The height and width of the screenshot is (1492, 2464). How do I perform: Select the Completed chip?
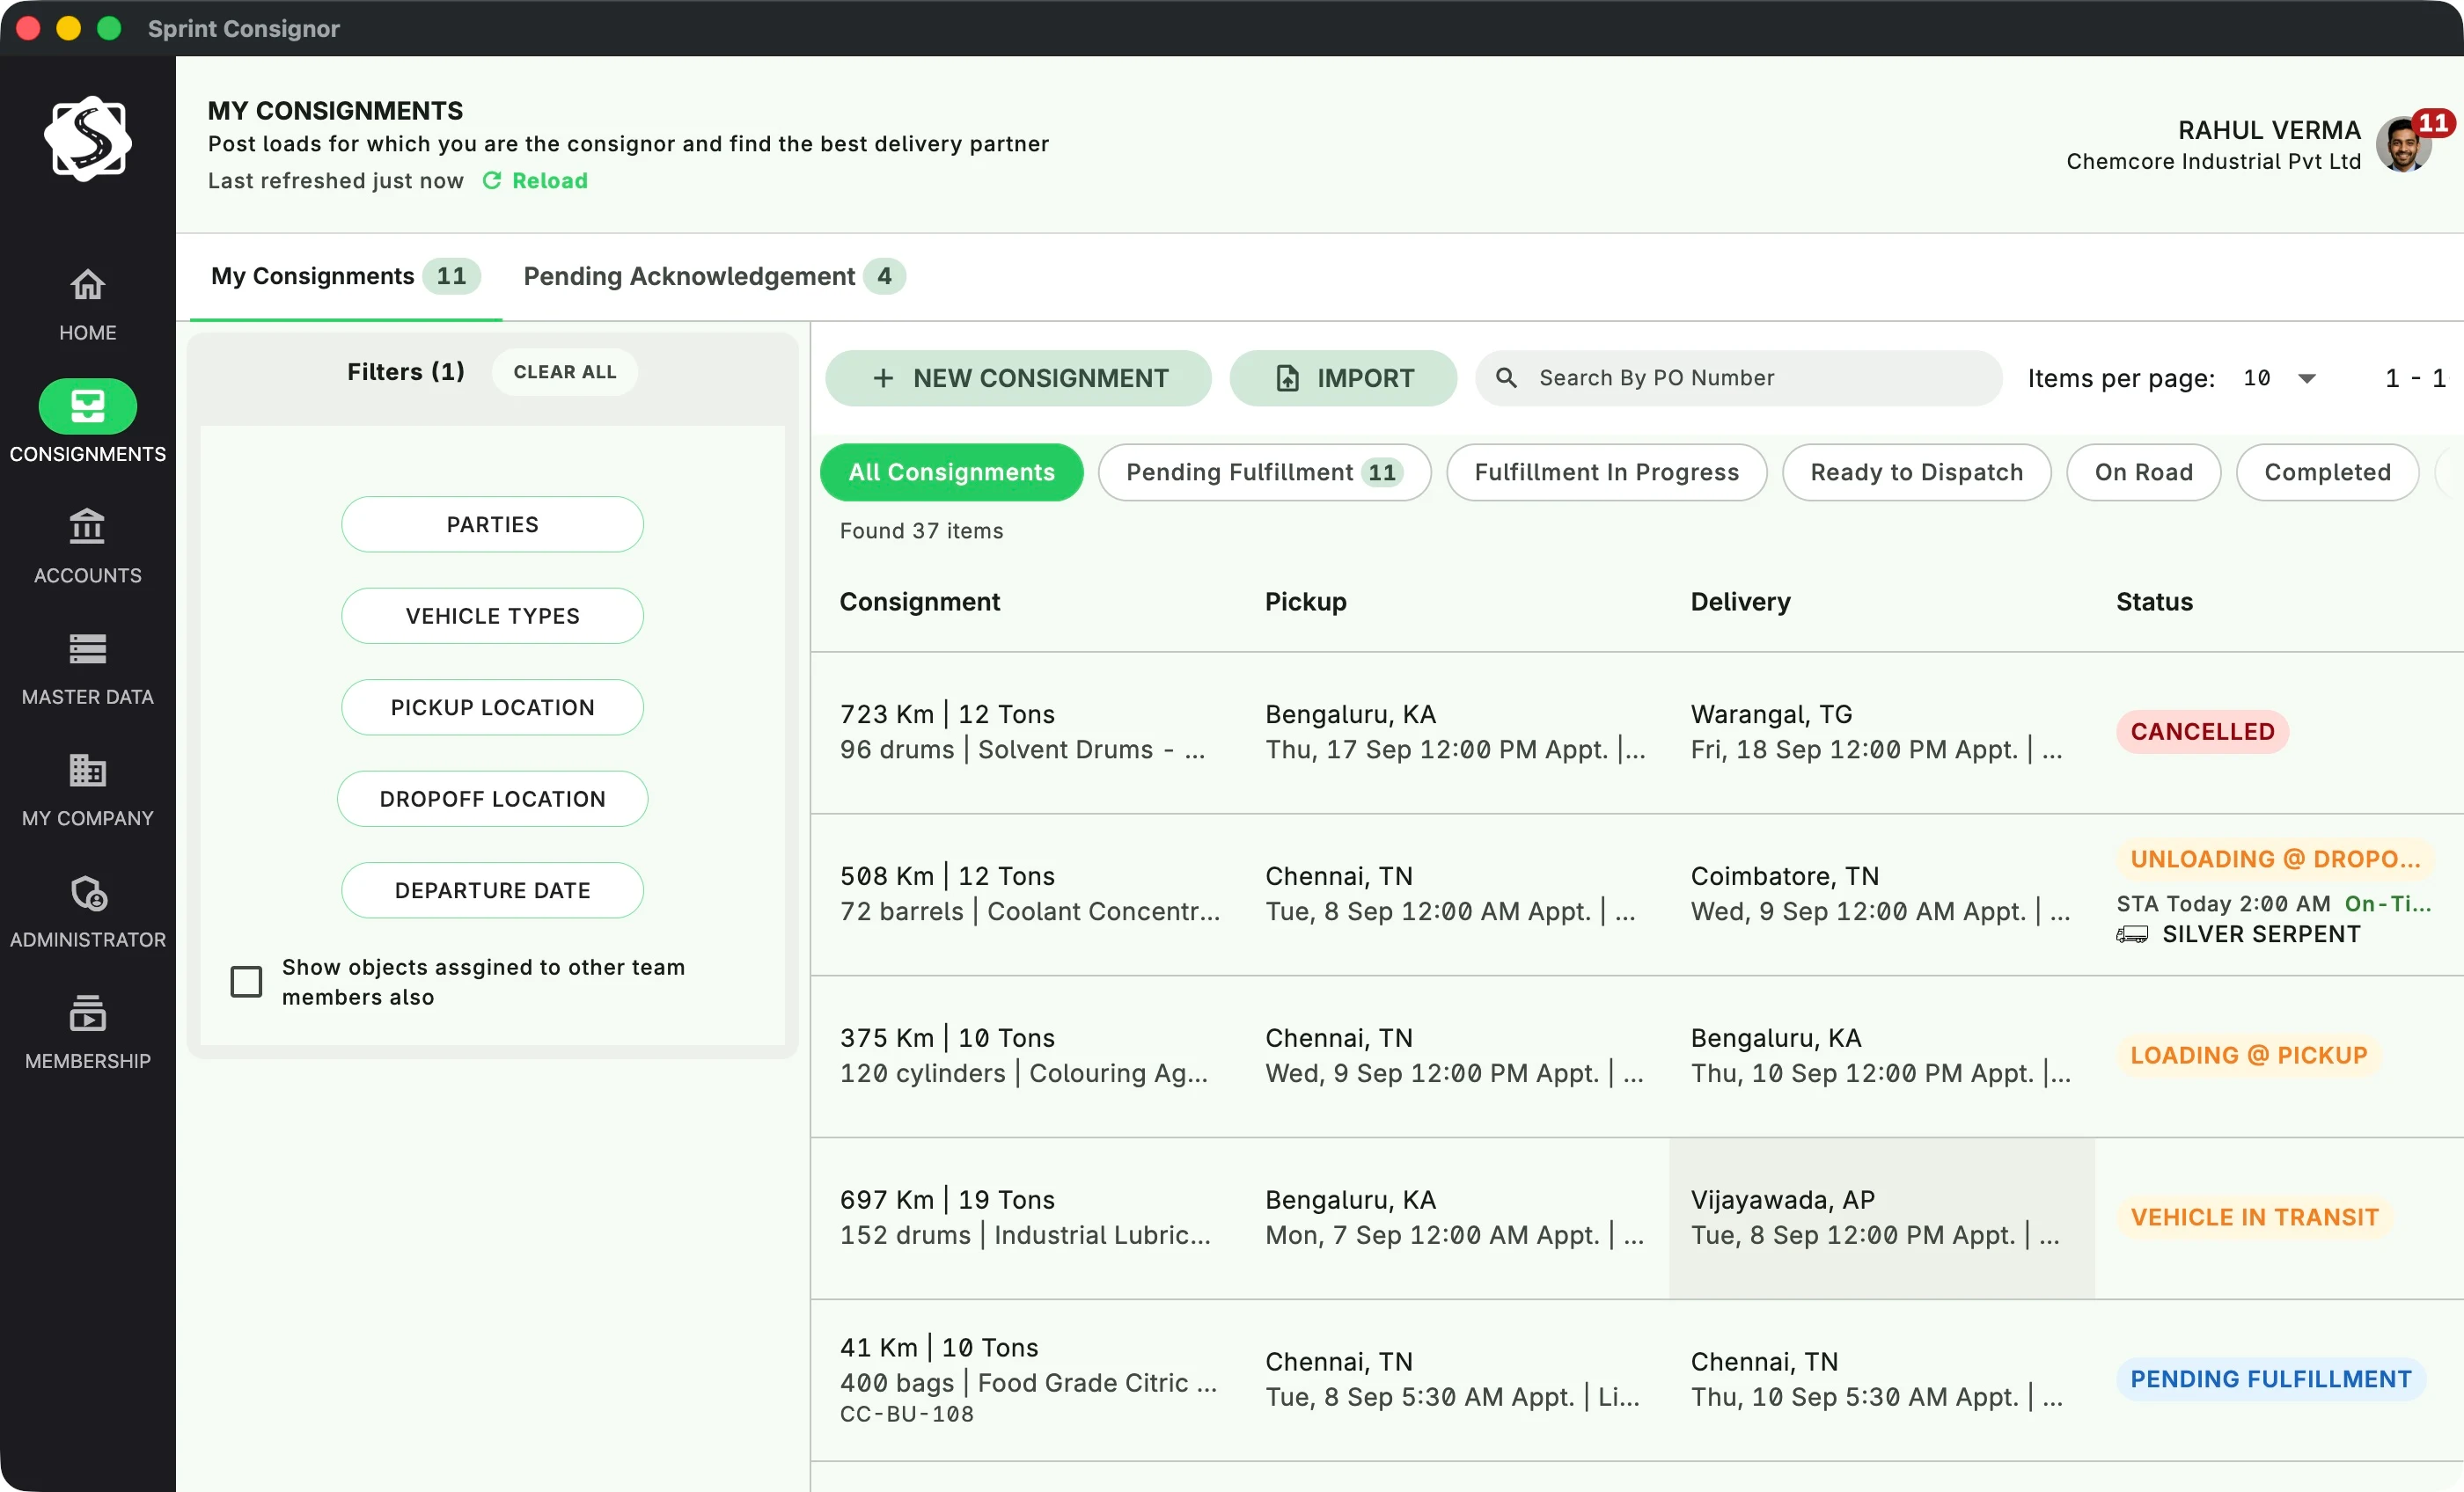point(2327,472)
